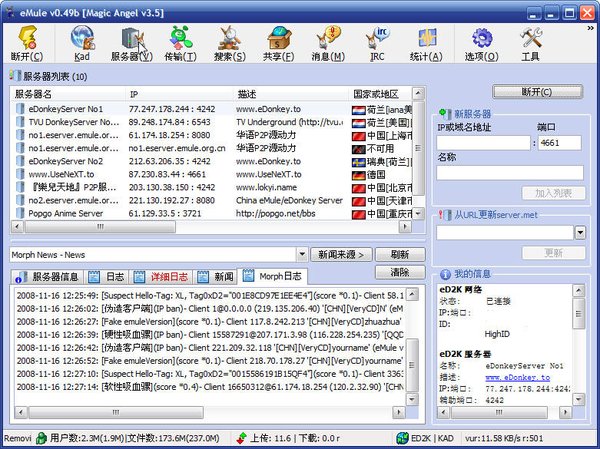This screenshot has height=449, width=600.
Task: Click the 加入列表 add to list button
Action: (553, 193)
